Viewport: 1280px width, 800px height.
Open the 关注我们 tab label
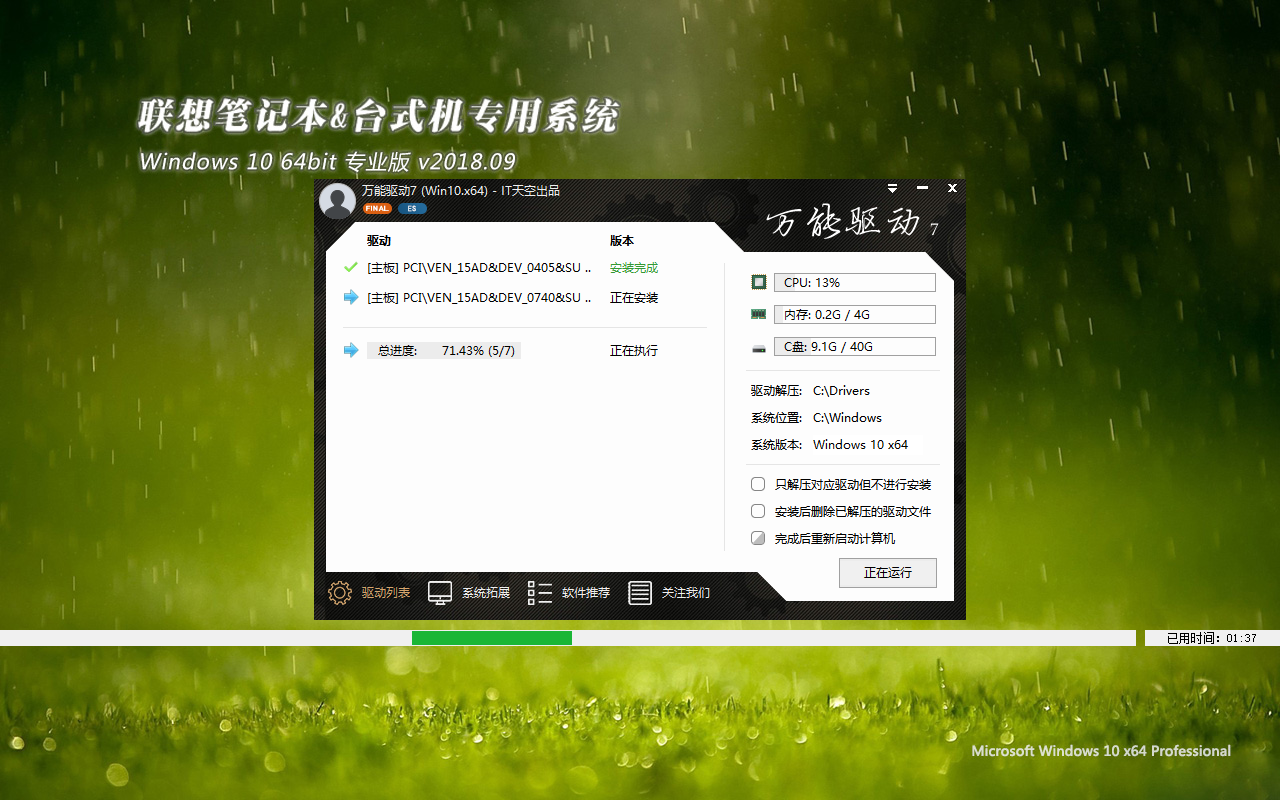pyautogui.click(x=686, y=593)
